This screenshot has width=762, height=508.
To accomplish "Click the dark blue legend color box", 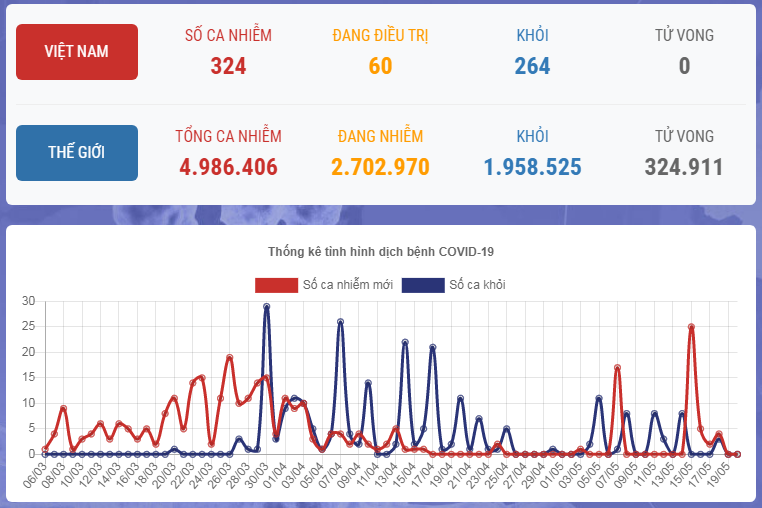I will 422,285.
